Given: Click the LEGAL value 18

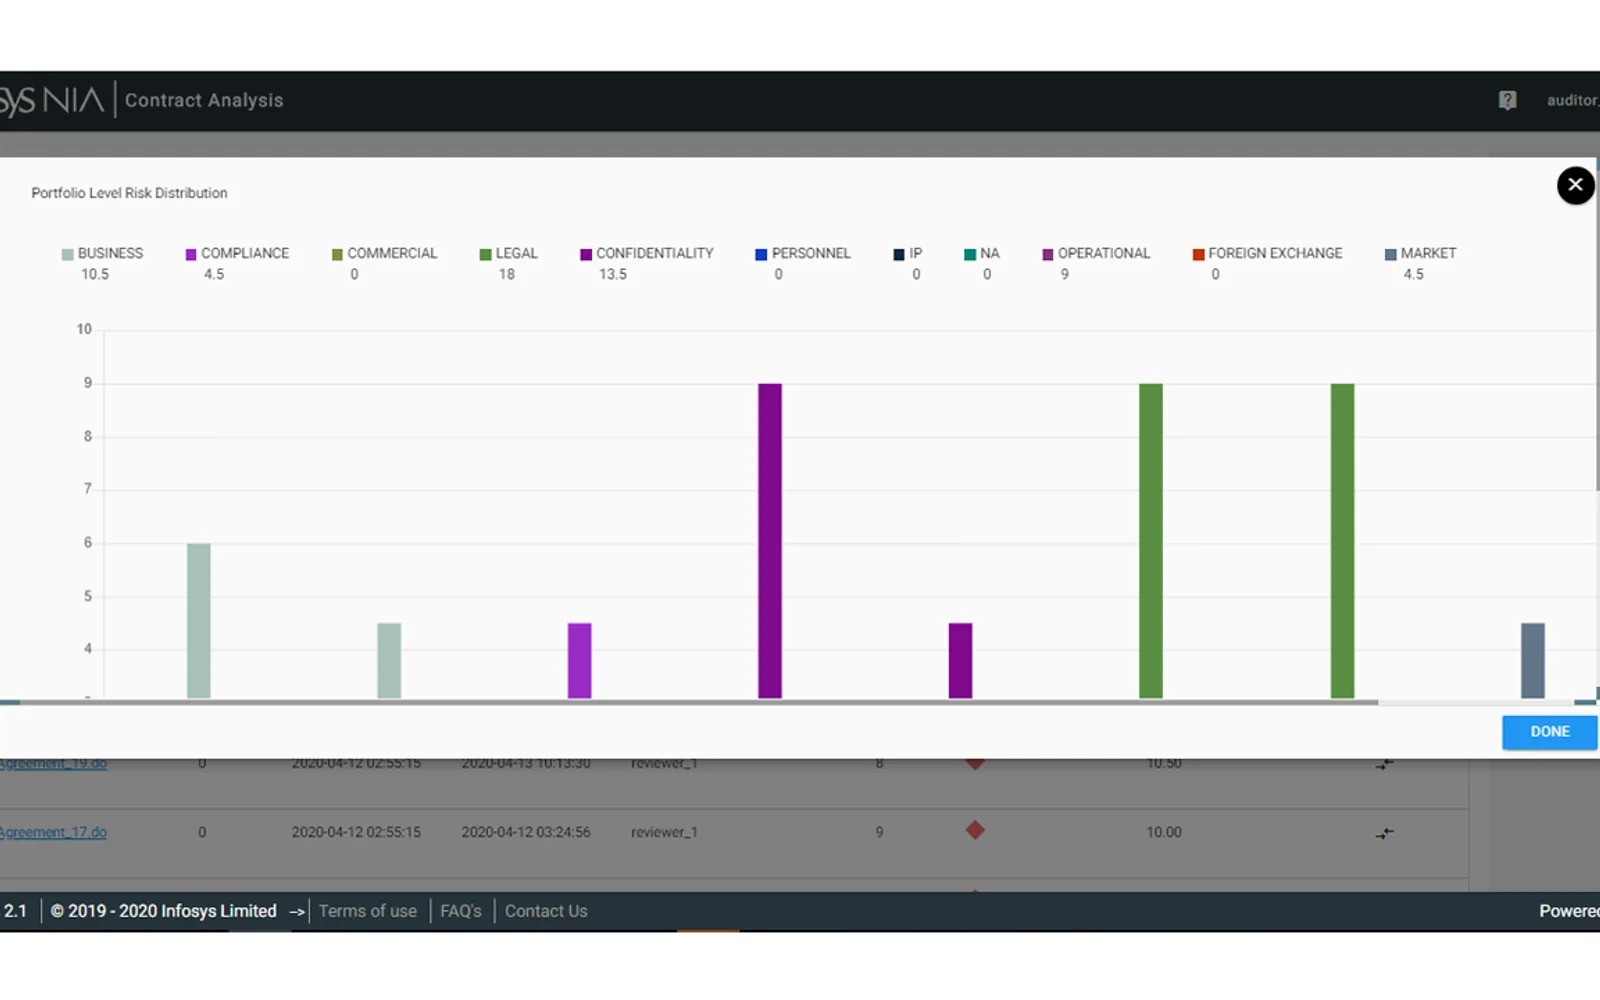Looking at the screenshot, I should 507,274.
